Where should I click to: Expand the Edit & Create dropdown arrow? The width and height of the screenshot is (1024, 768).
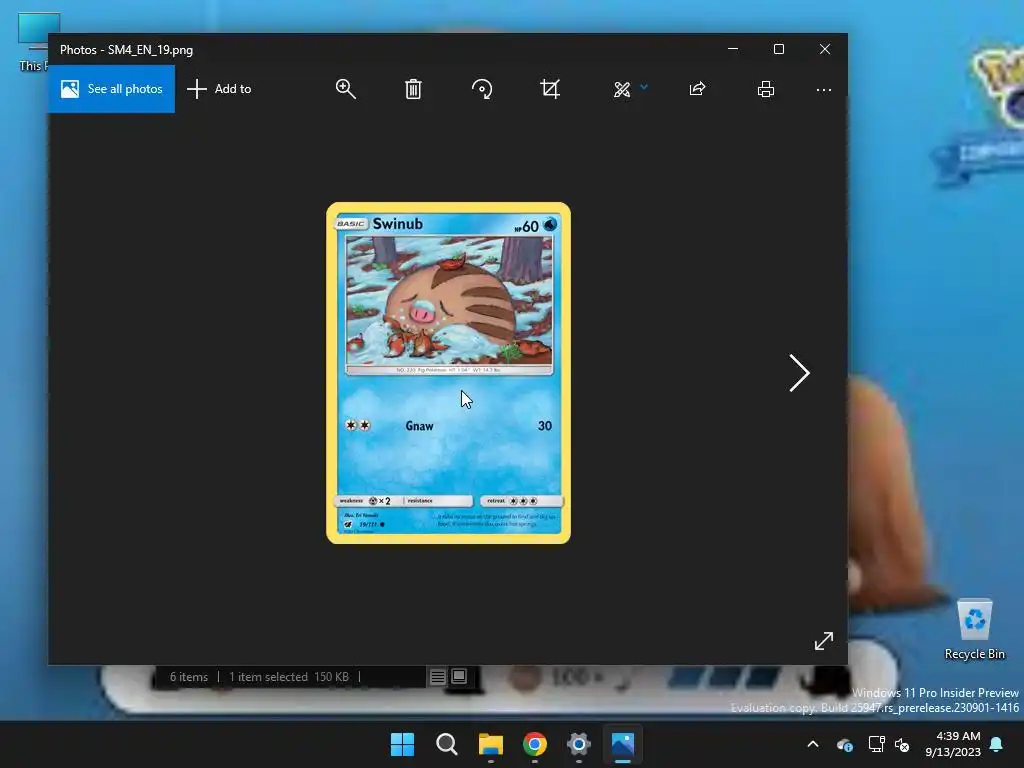pos(644,87)
